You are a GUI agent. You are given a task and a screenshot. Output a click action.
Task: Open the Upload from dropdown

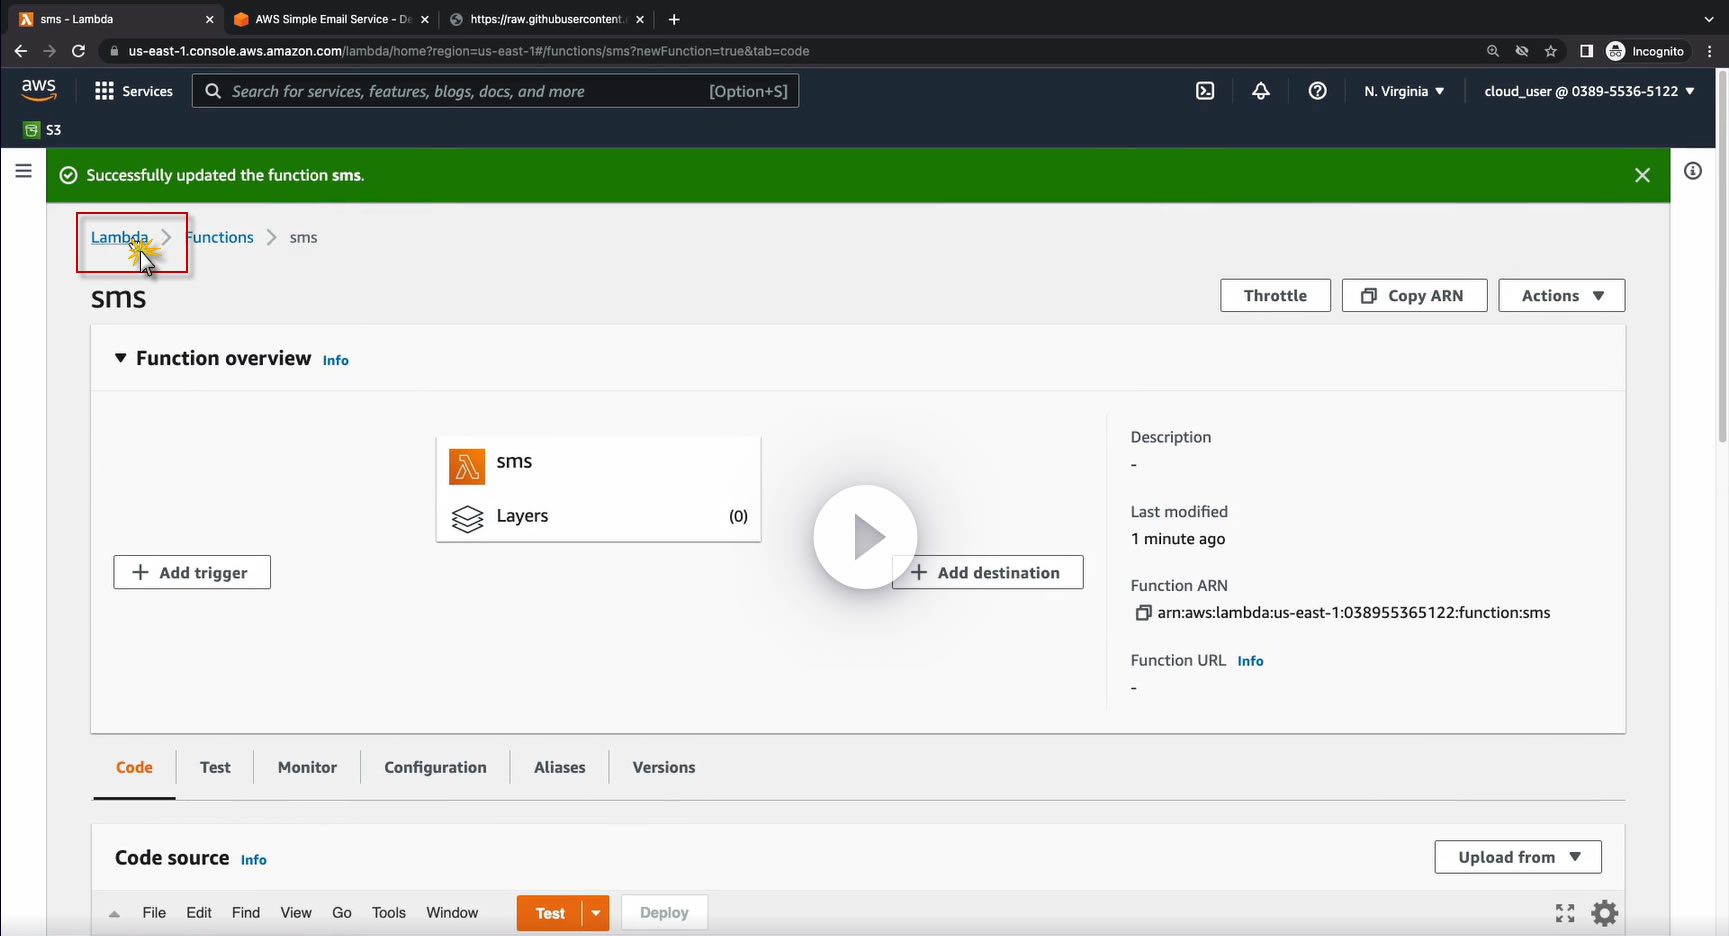pos(1518,857)
